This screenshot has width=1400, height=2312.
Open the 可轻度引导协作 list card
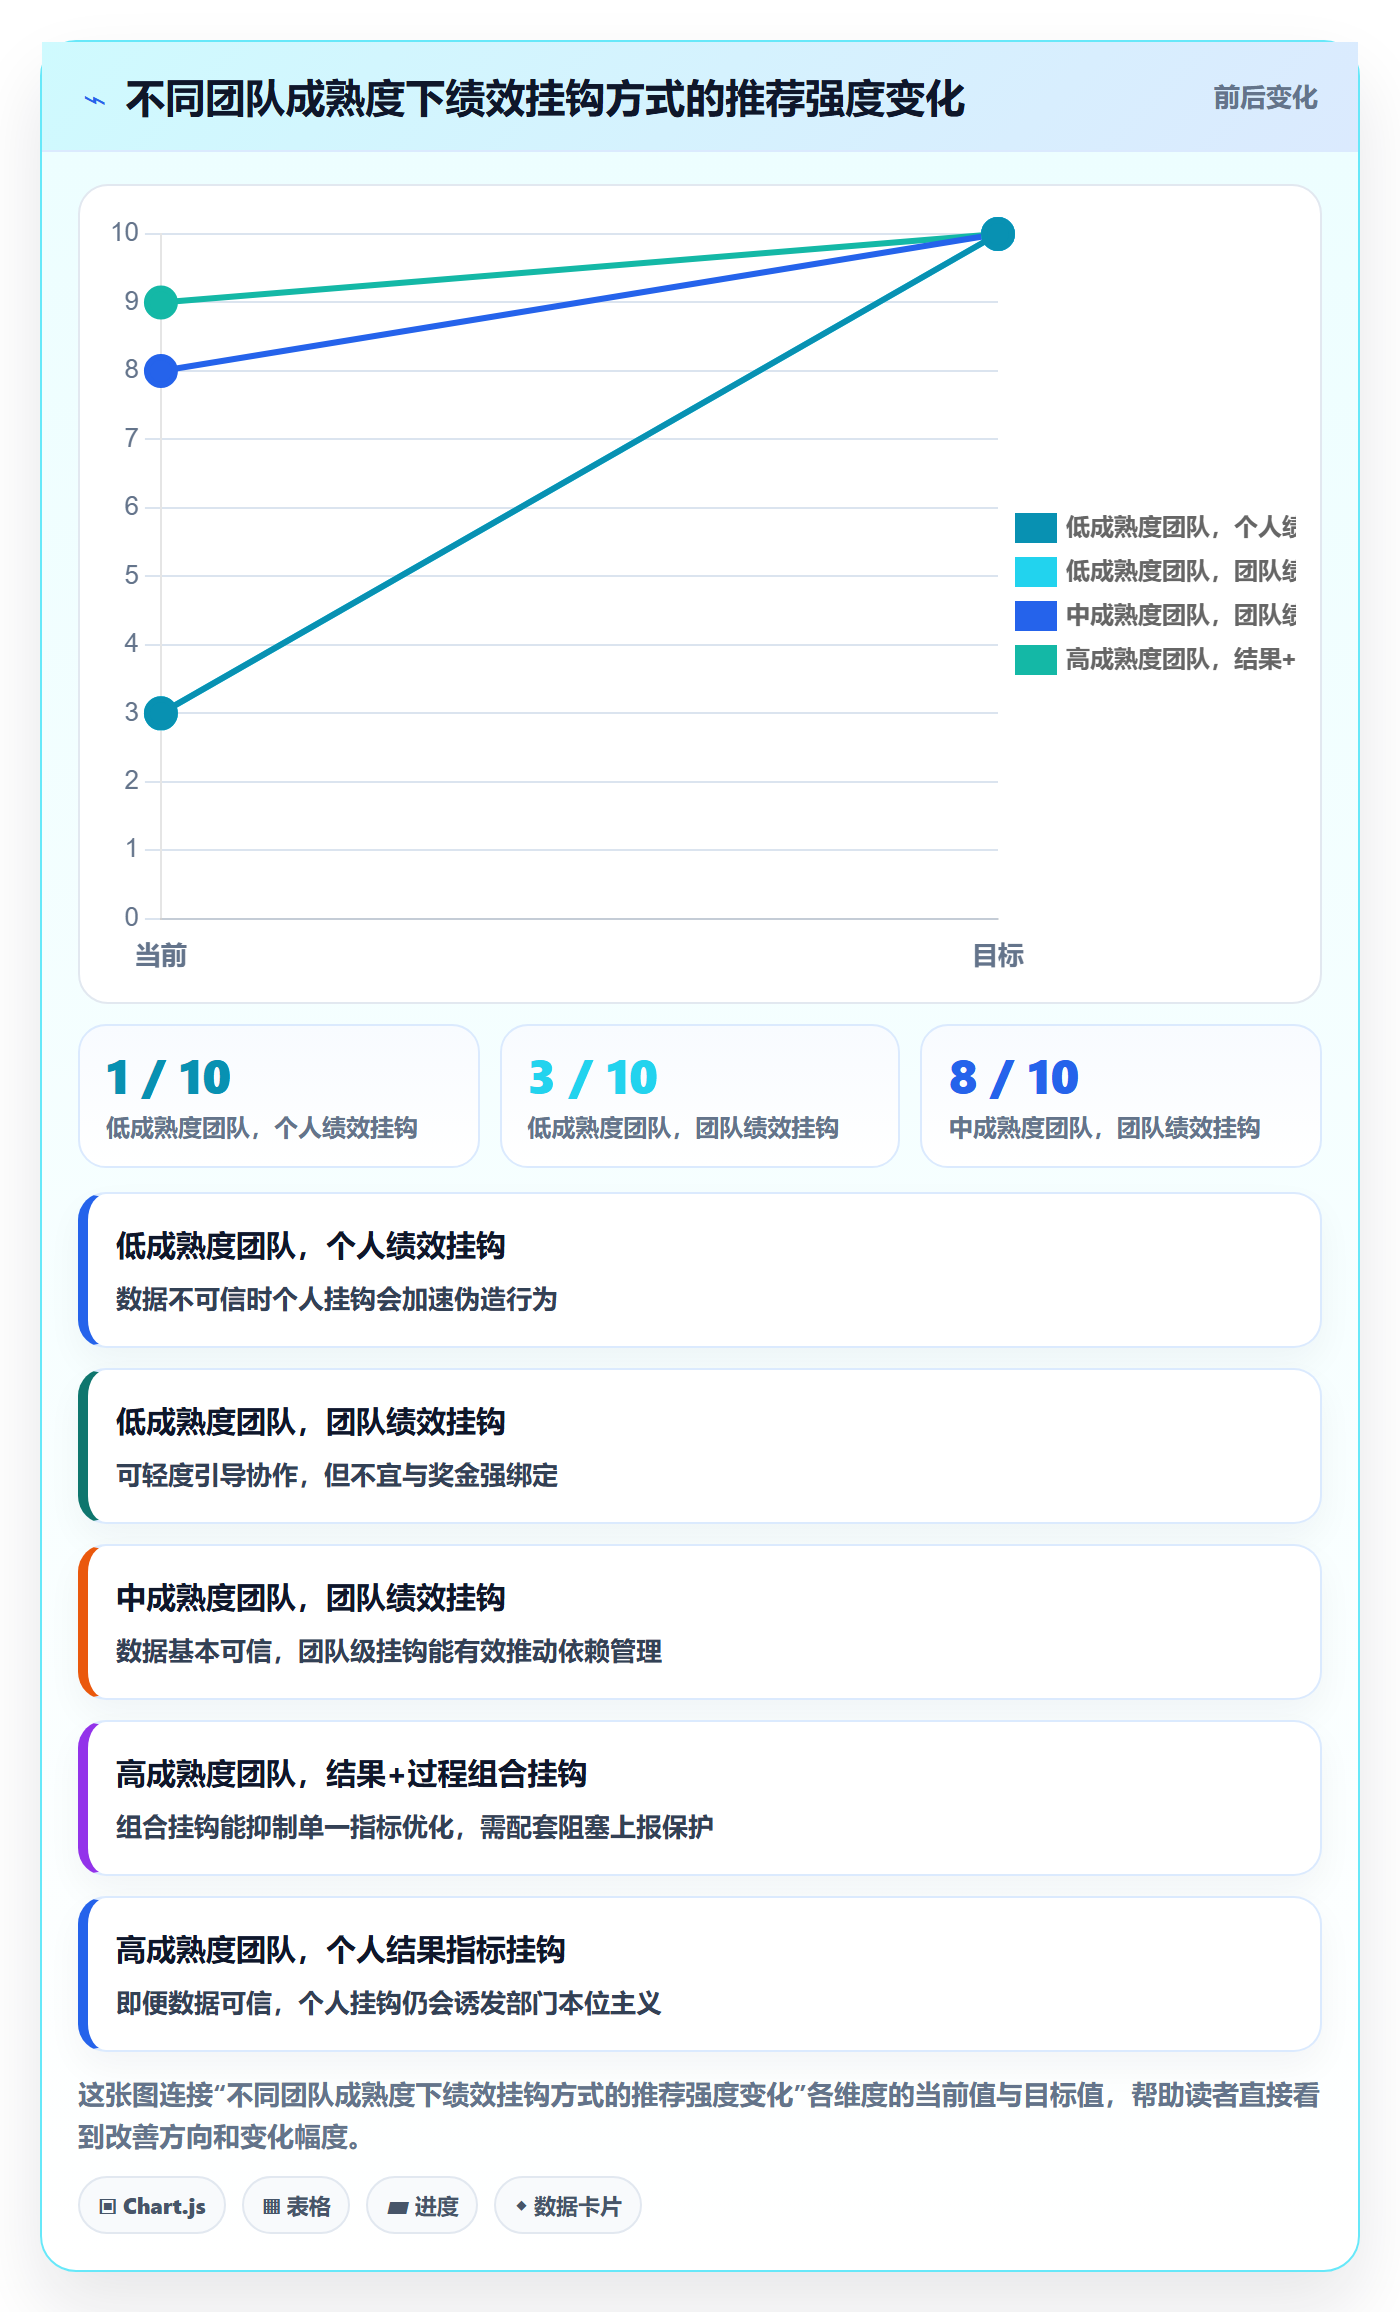point(700,1446)
